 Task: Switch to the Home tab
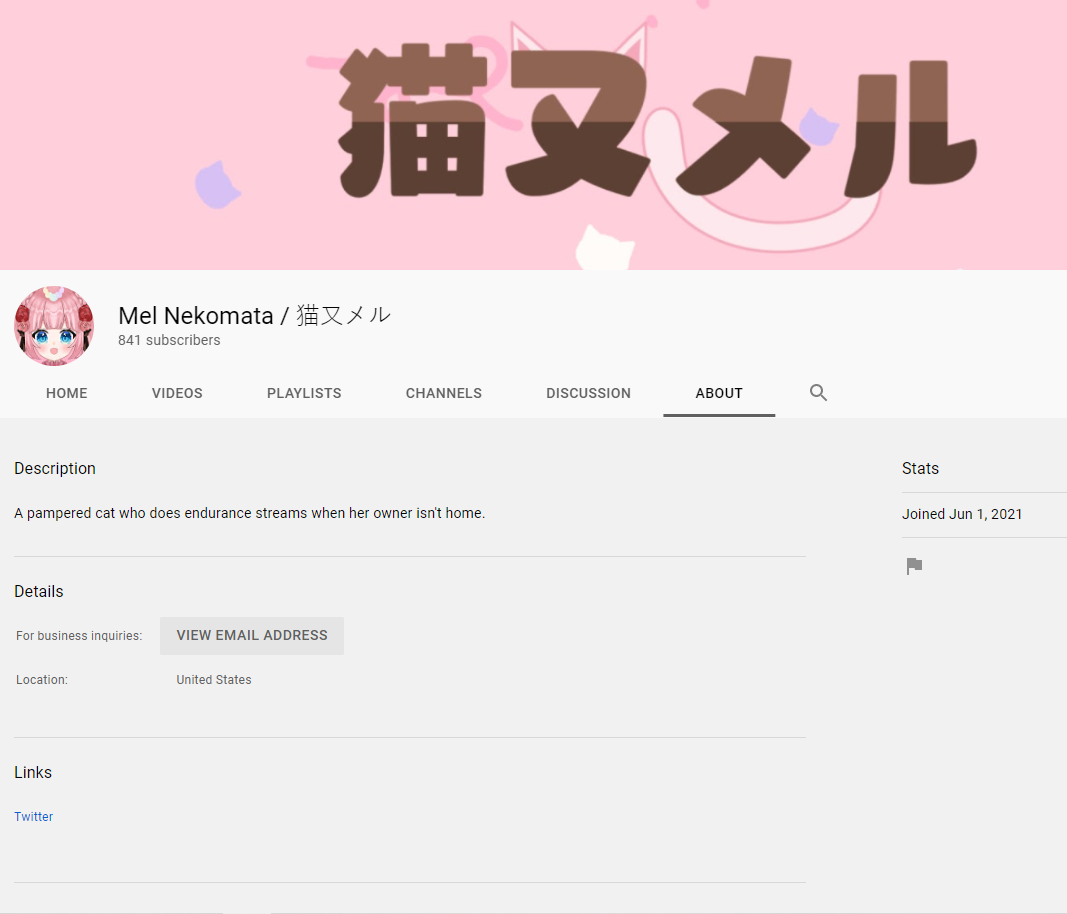pos(67,393)
